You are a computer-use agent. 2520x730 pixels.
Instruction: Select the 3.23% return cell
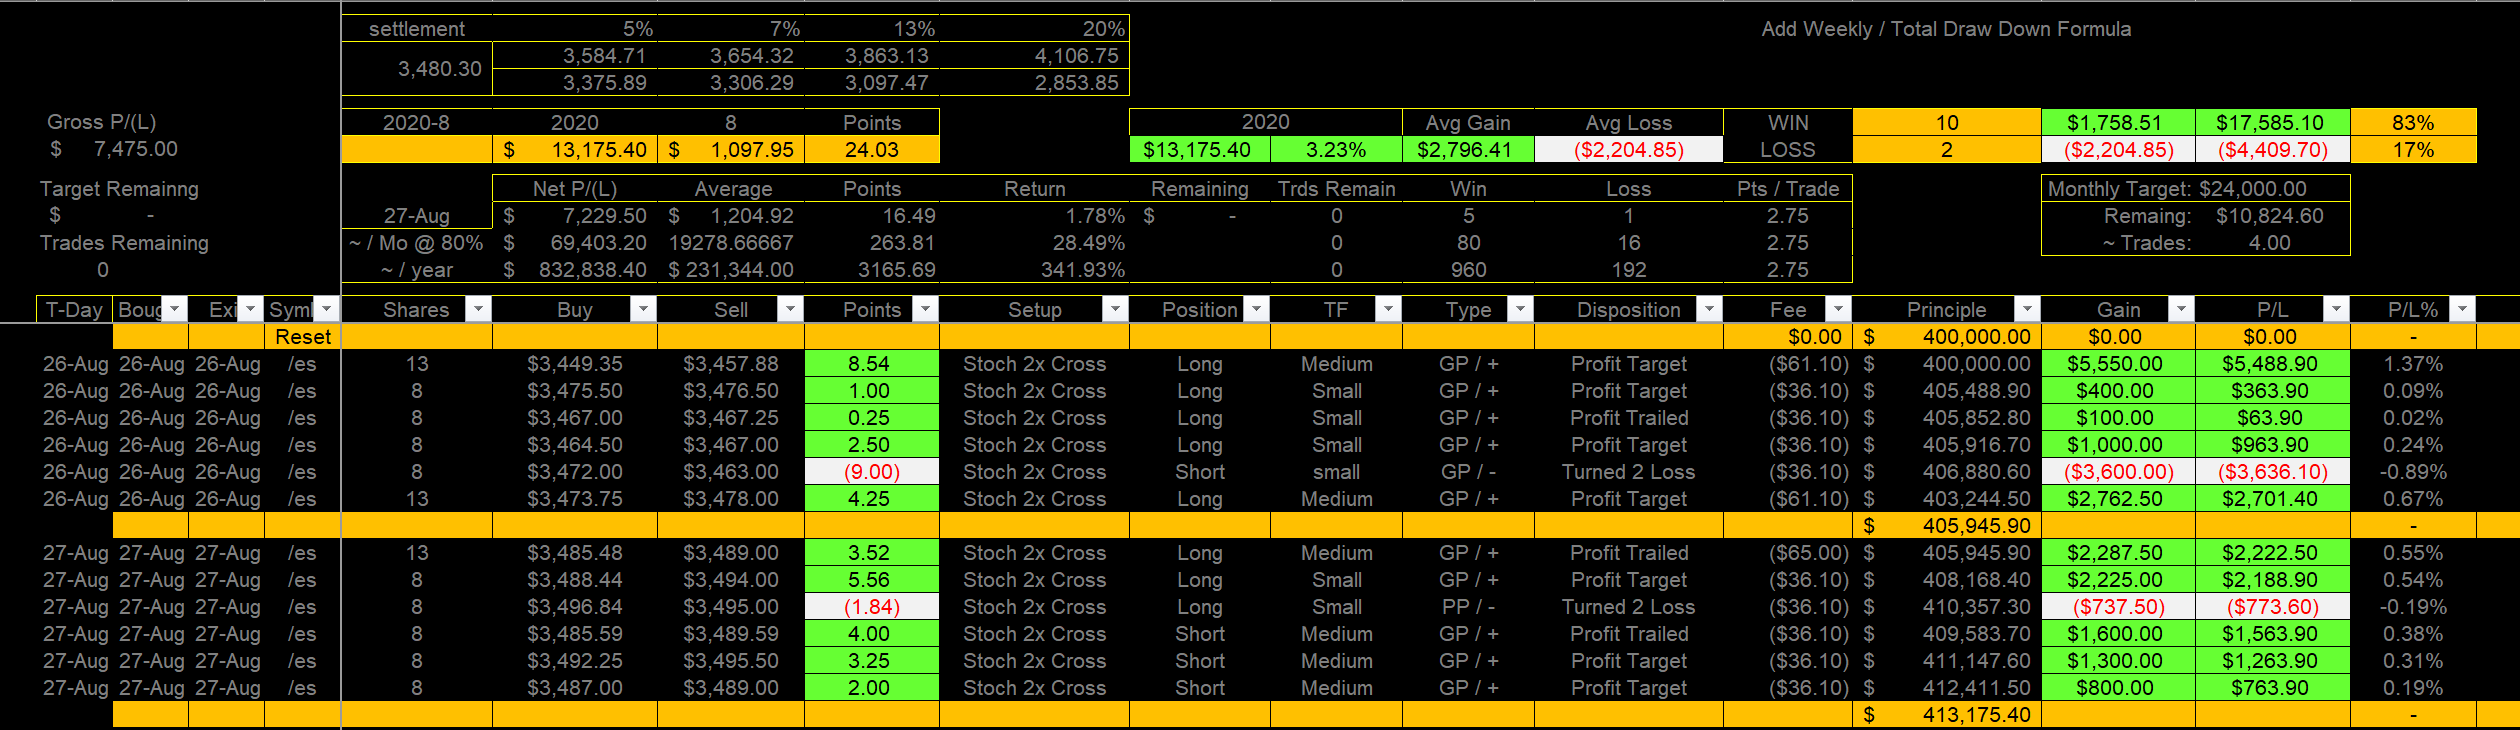pyautogui.click(x=1336, y=150)
